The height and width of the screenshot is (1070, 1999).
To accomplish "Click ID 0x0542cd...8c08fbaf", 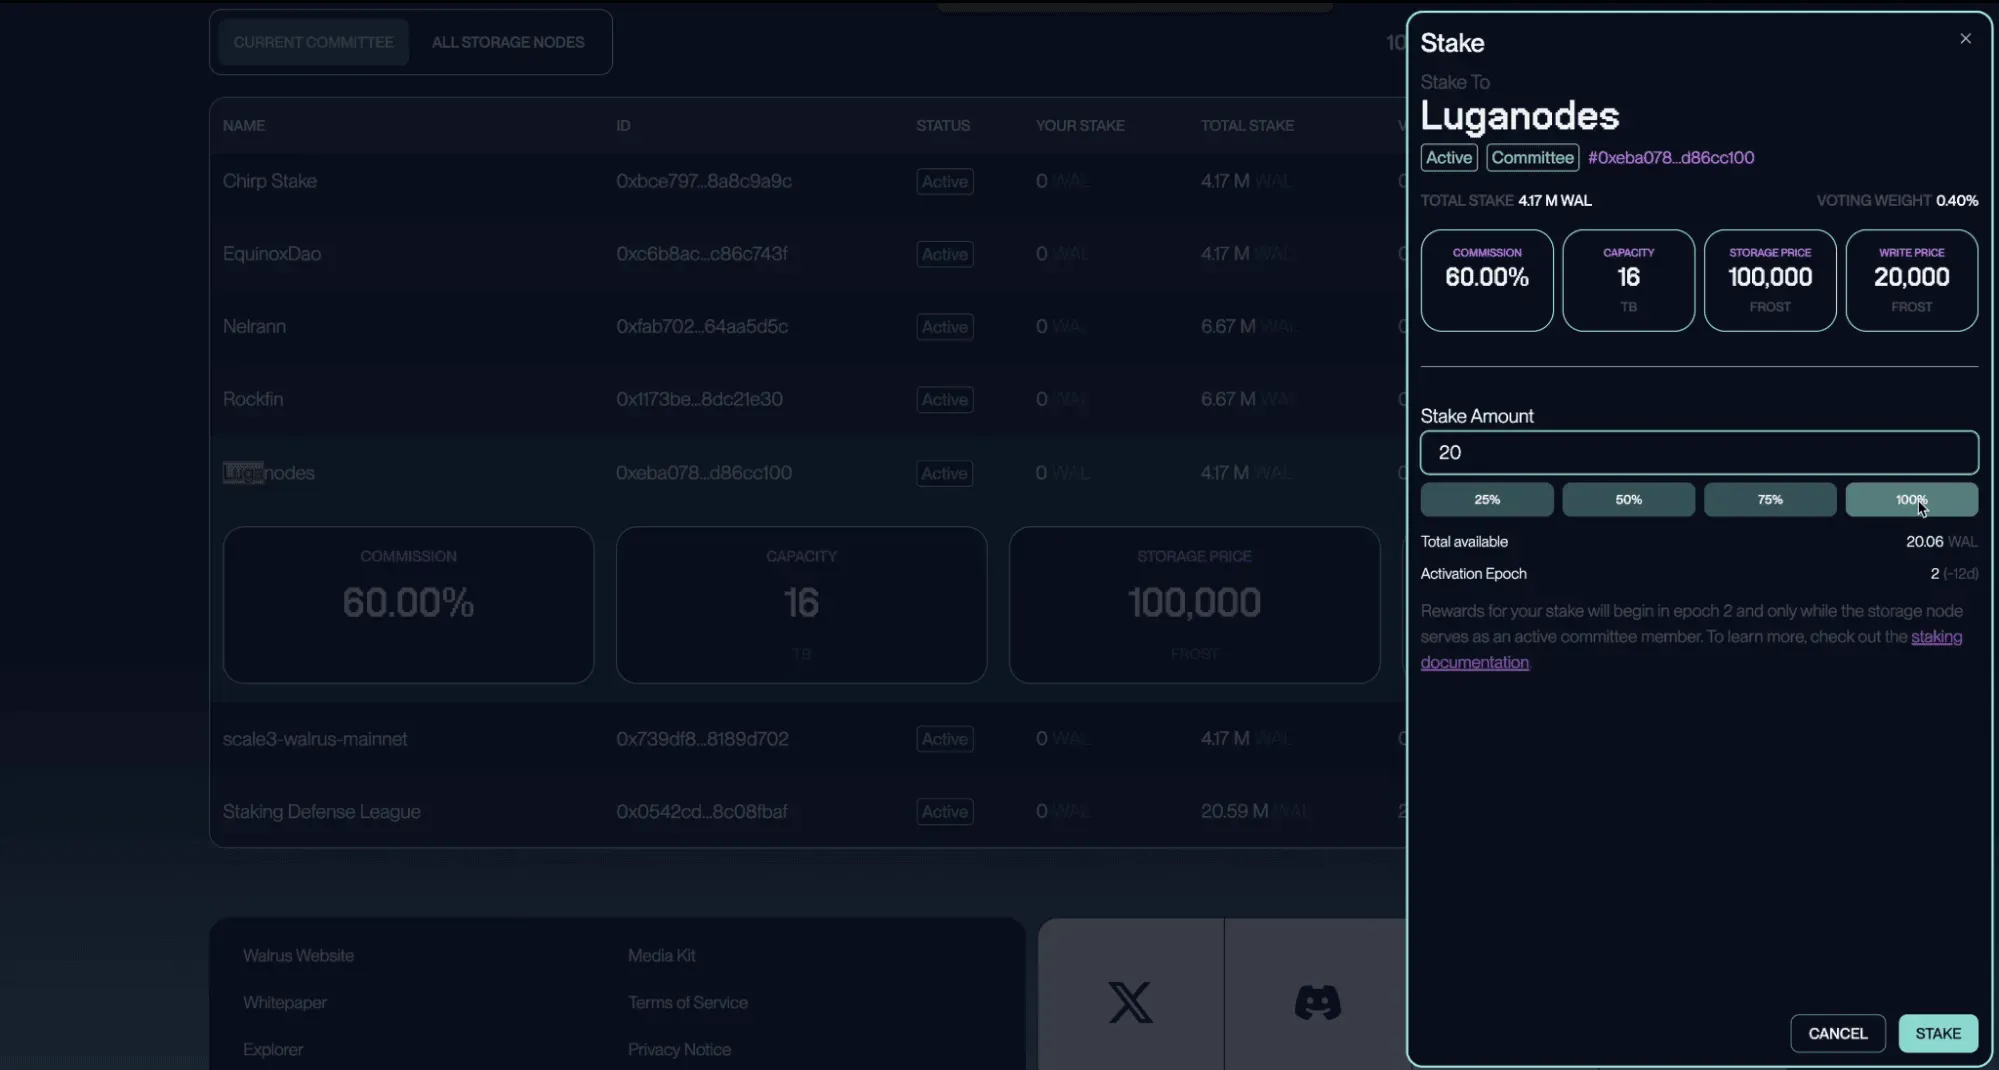I will tap(702, 812).
